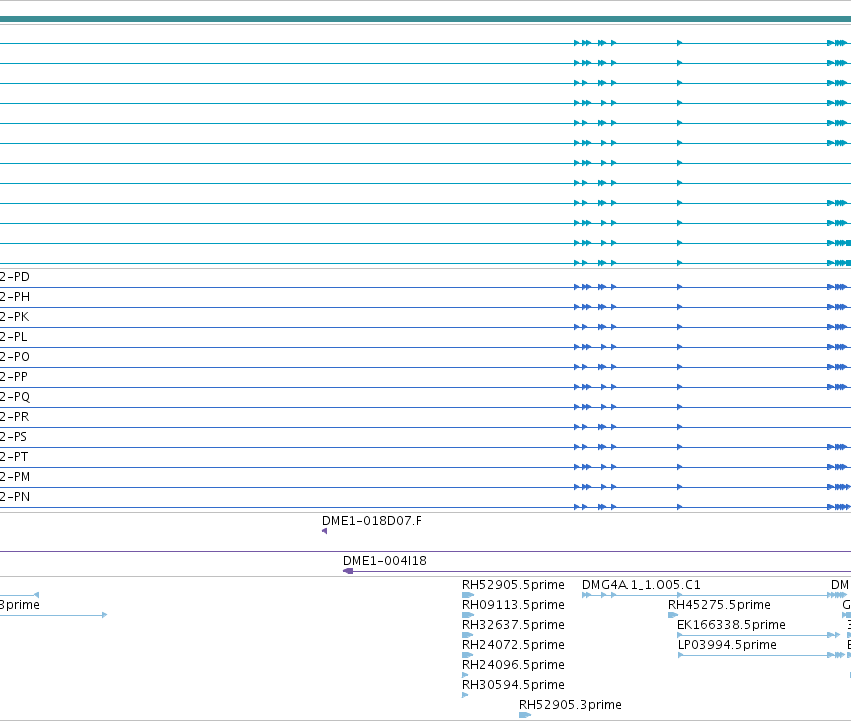Click the purple arrow glyph under DME1-018D07.F
The width and height of the screenshot is (851, 721).
[x=325, y=531]
